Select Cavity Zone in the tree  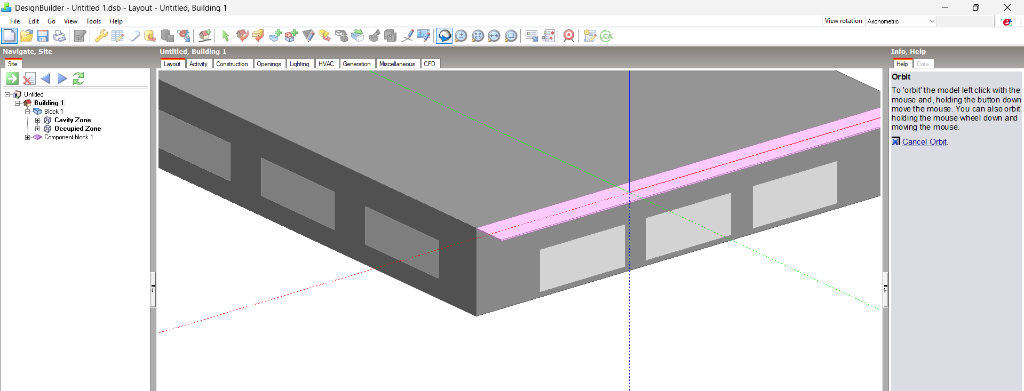[x=72, y=120]
